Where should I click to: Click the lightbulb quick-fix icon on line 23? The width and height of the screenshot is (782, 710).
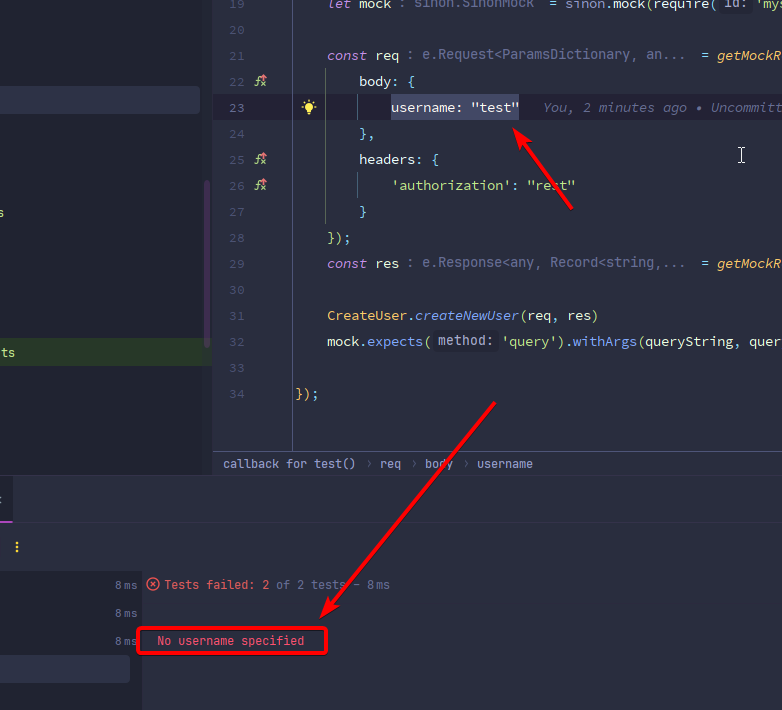click(x=309, y=108)
